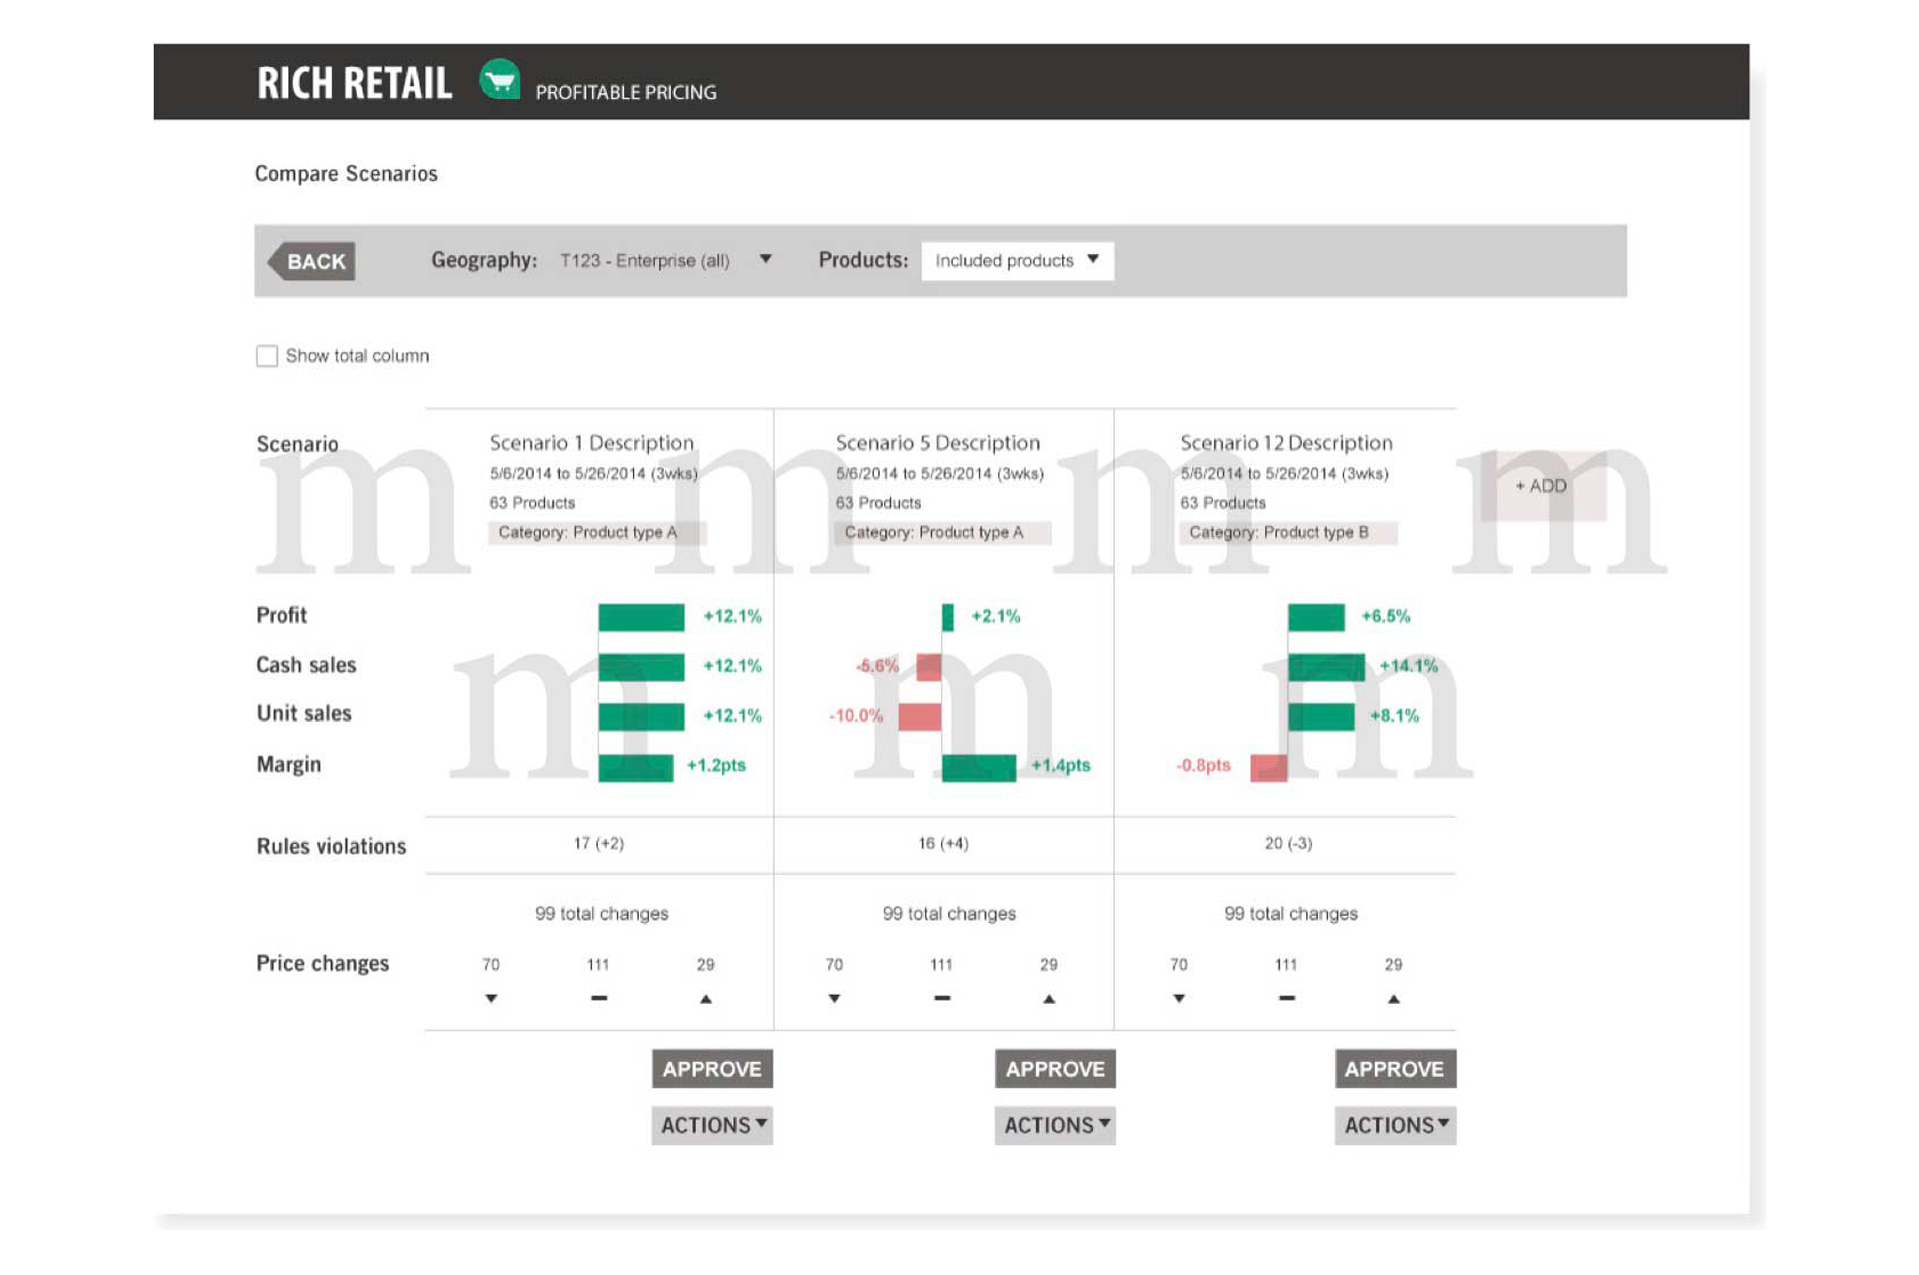The width and height of the screenshot is (1919, 1275).
Task: Click the green shopping cart logo icon
Action: pos(499,80)
